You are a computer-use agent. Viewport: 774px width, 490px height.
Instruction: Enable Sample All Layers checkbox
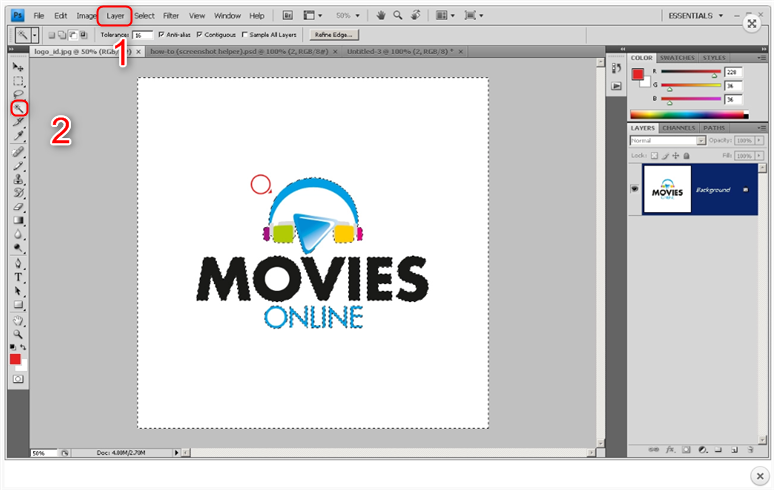245,34
